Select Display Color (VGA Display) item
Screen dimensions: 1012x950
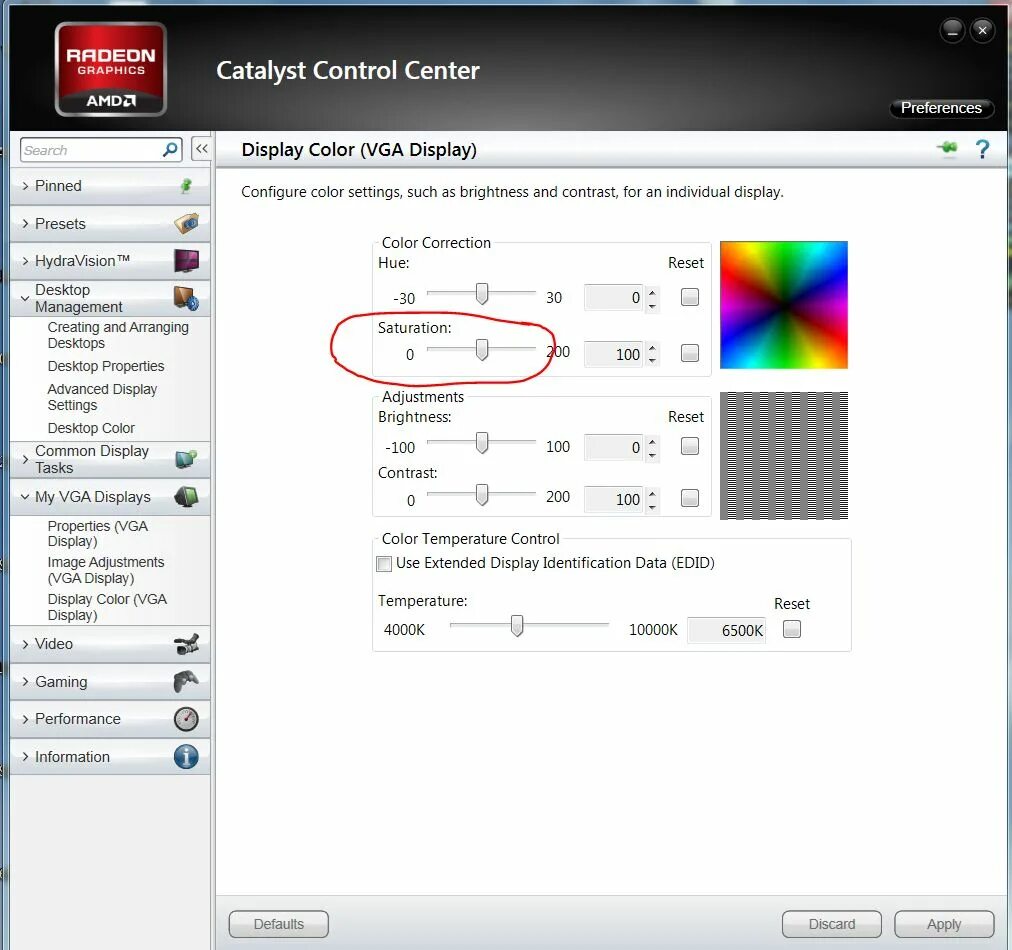[107, 607]
